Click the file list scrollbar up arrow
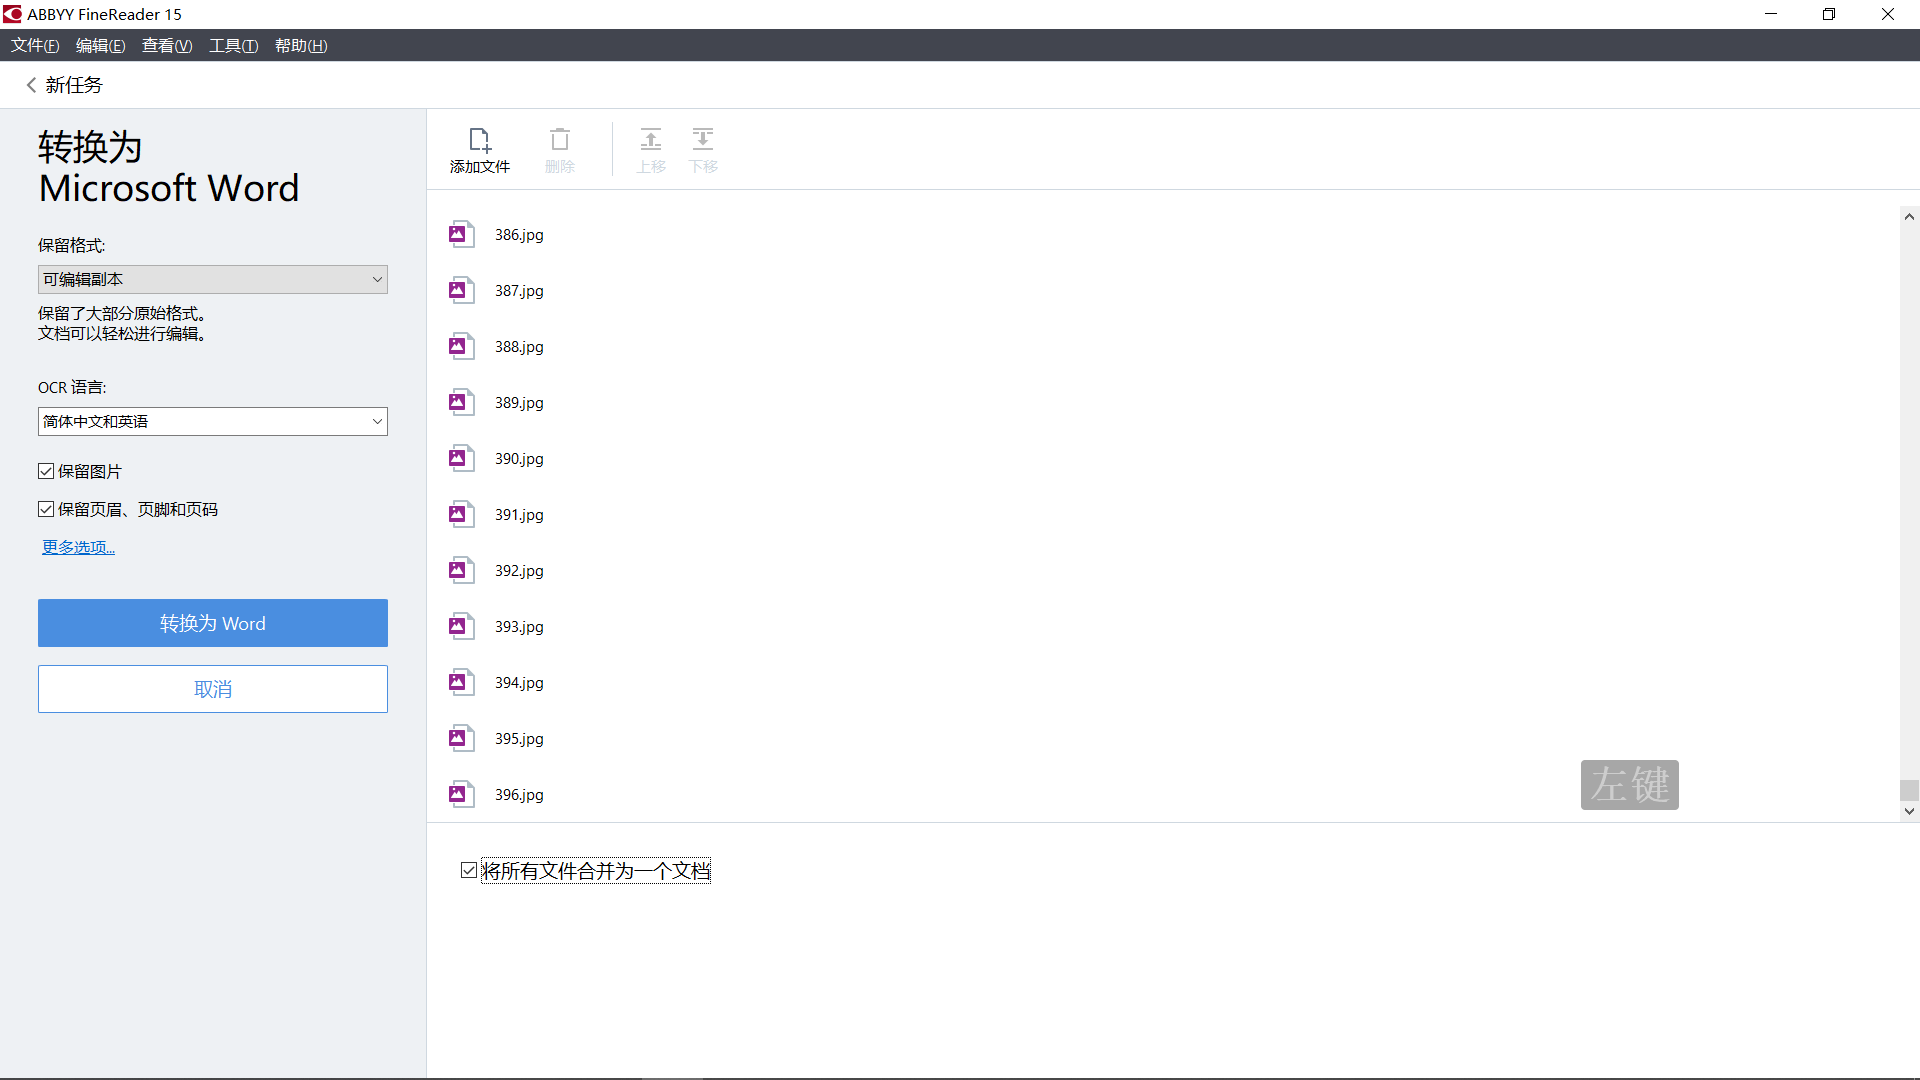The image size is (1920, 1080). pos(1909,217)
